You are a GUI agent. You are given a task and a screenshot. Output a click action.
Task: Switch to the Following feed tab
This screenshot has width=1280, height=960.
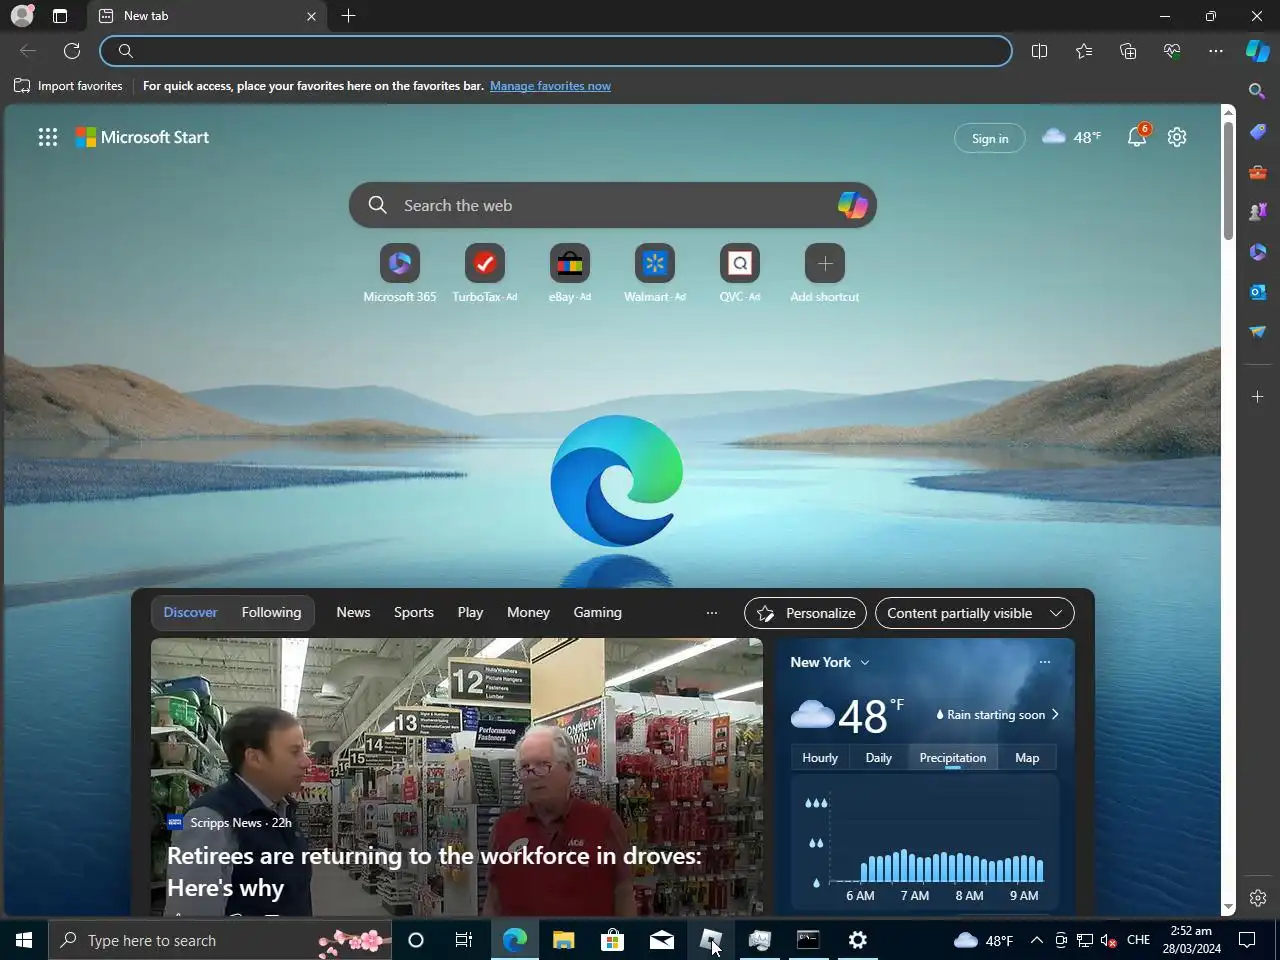(271, 612)
